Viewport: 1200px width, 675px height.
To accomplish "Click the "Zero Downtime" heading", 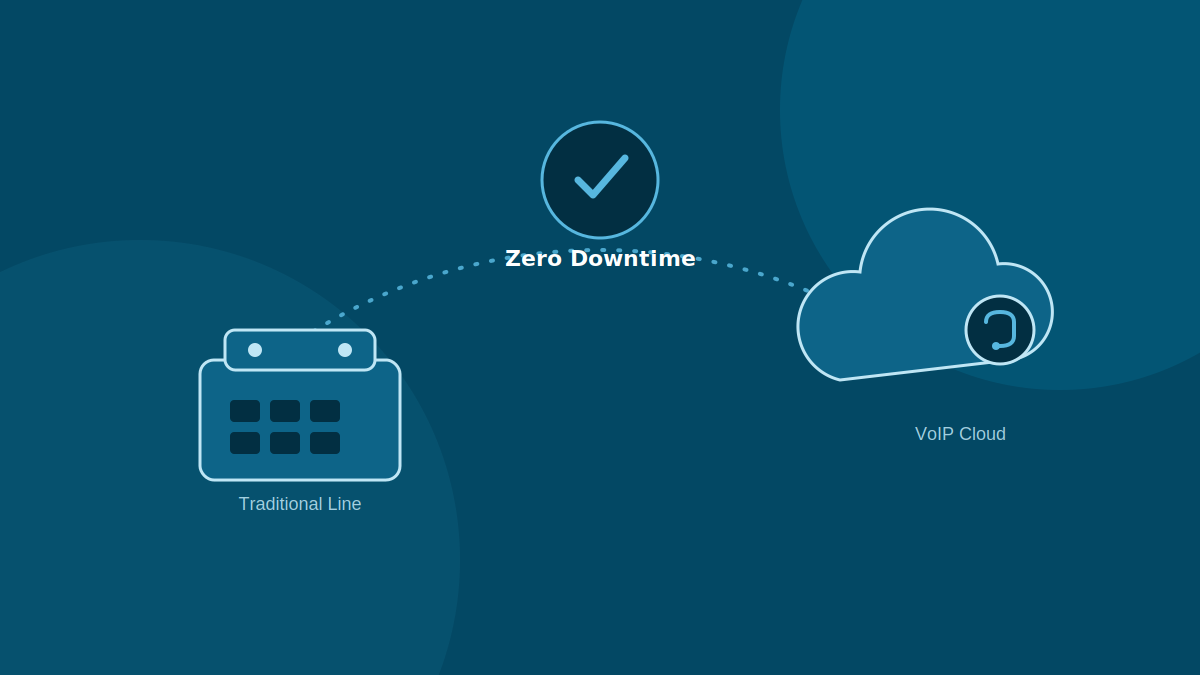I will [600, 258].
